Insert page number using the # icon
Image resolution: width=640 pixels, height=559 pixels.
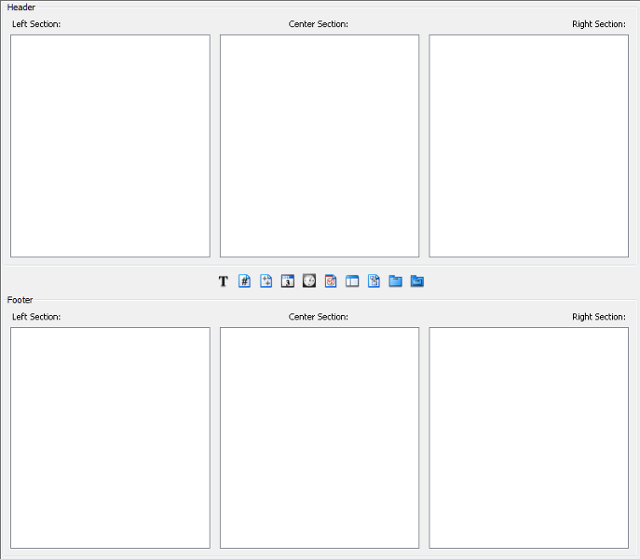click(244, 281)
